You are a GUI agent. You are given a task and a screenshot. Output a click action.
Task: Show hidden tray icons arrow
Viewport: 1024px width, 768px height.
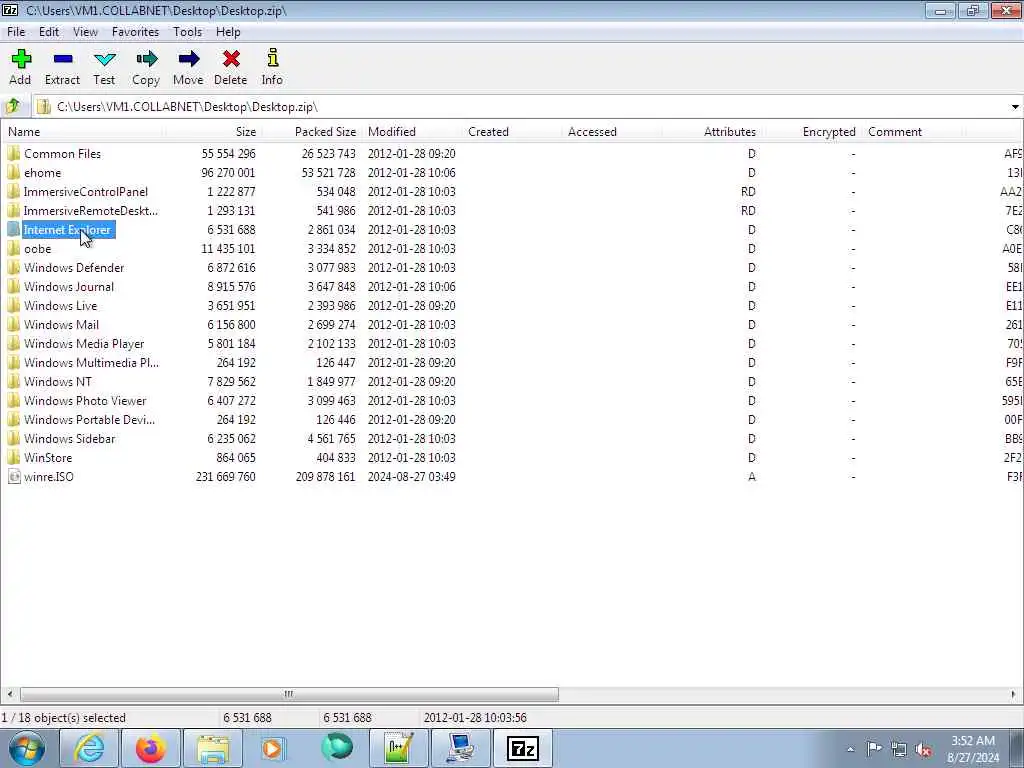[850, 750]
